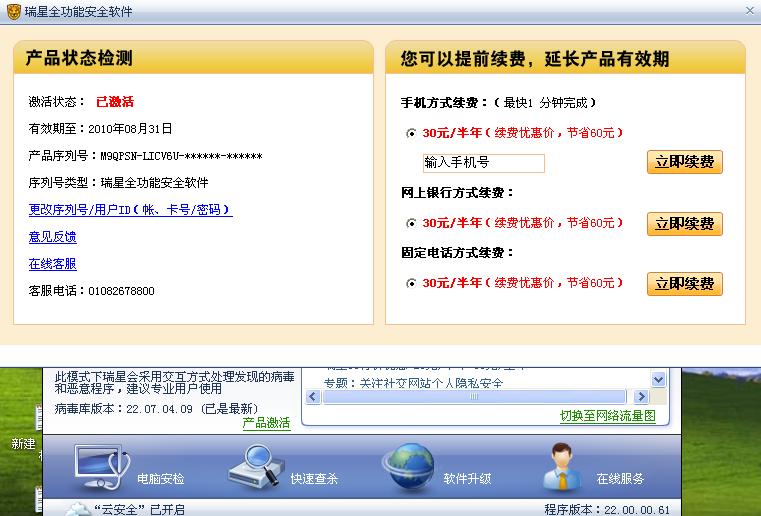Click the Rising shield logo in title bar
Screen dimensions: 761x516
pyautogui.click(x=14, y=12)
